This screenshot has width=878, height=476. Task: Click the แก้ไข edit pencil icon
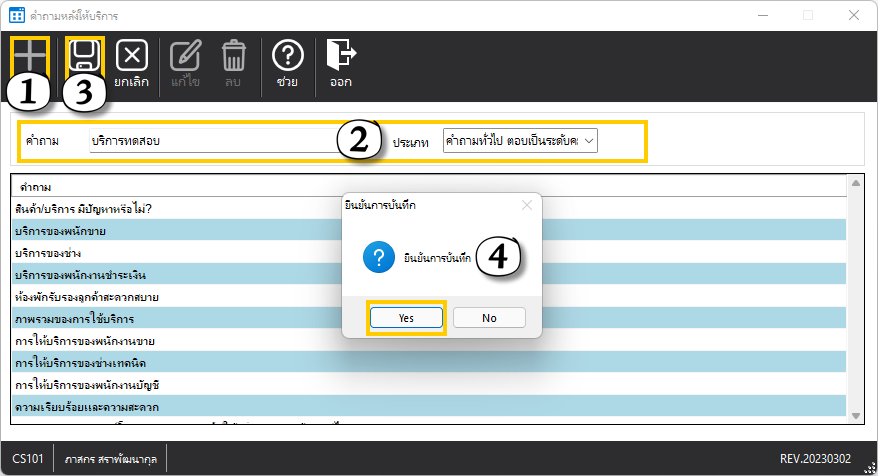click(185, 62)
